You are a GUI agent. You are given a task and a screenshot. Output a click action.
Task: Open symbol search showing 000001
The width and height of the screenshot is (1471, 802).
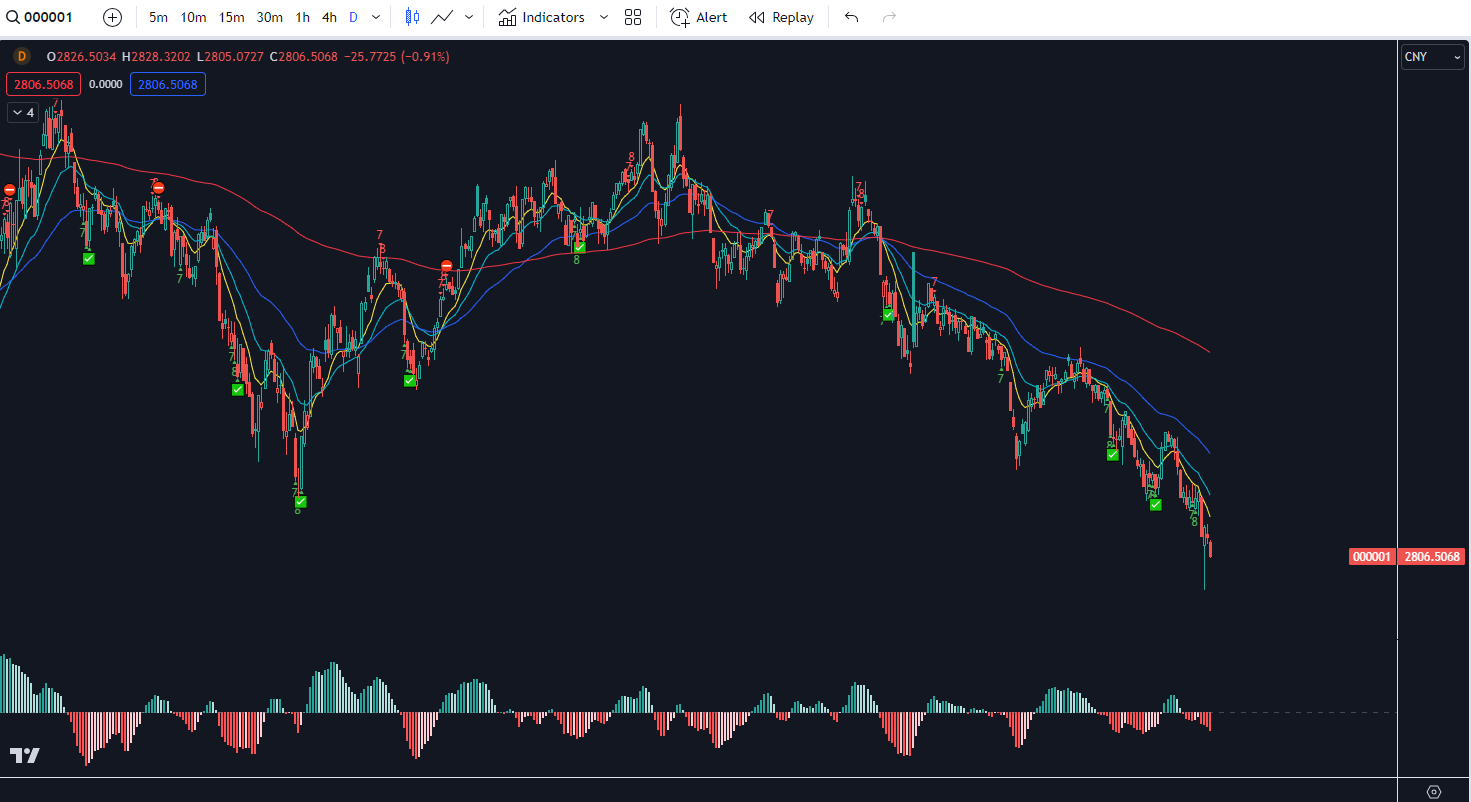pos(40,17)
